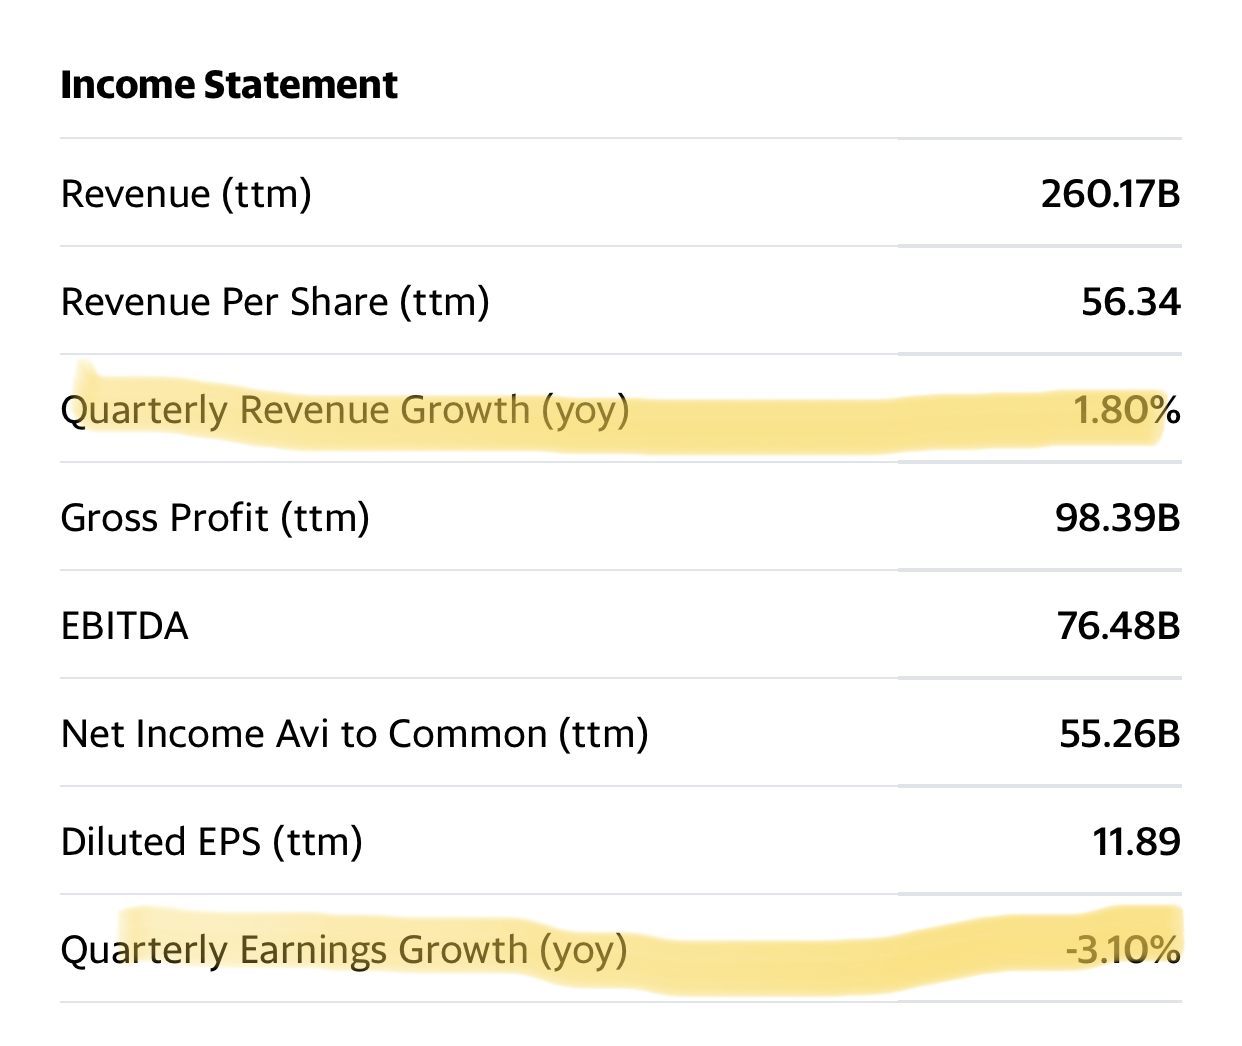1242x1046 pixels.
Task: Select the Quarterly Earnings Growth (yoy) label
Action: (344, 950)
